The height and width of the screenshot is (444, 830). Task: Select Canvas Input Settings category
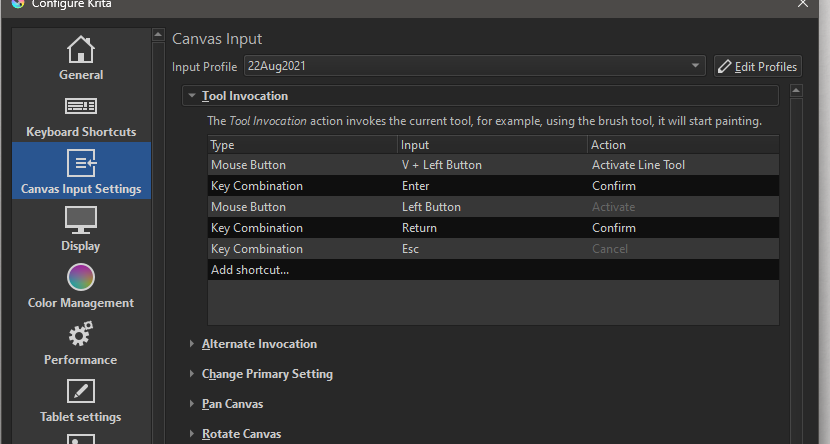(81, 171)
